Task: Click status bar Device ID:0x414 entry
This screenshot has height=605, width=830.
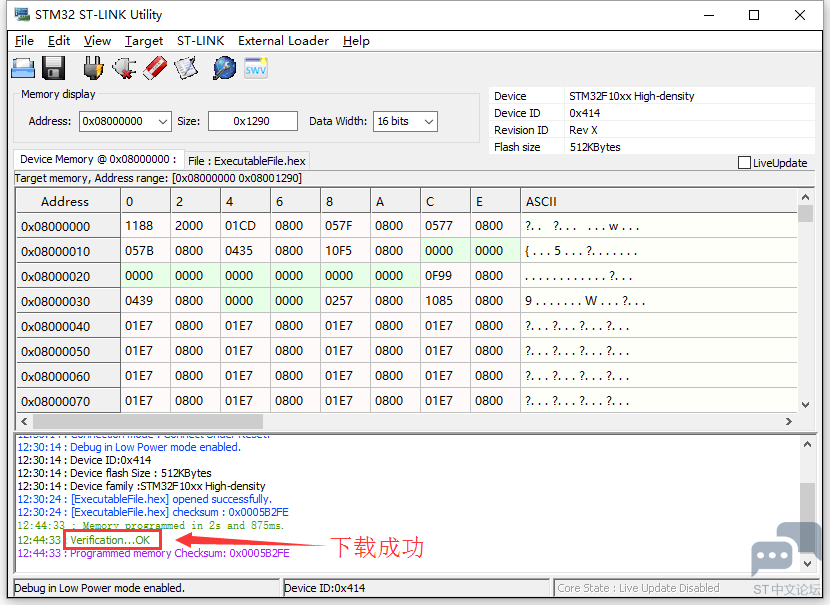Action: (324, 588)
